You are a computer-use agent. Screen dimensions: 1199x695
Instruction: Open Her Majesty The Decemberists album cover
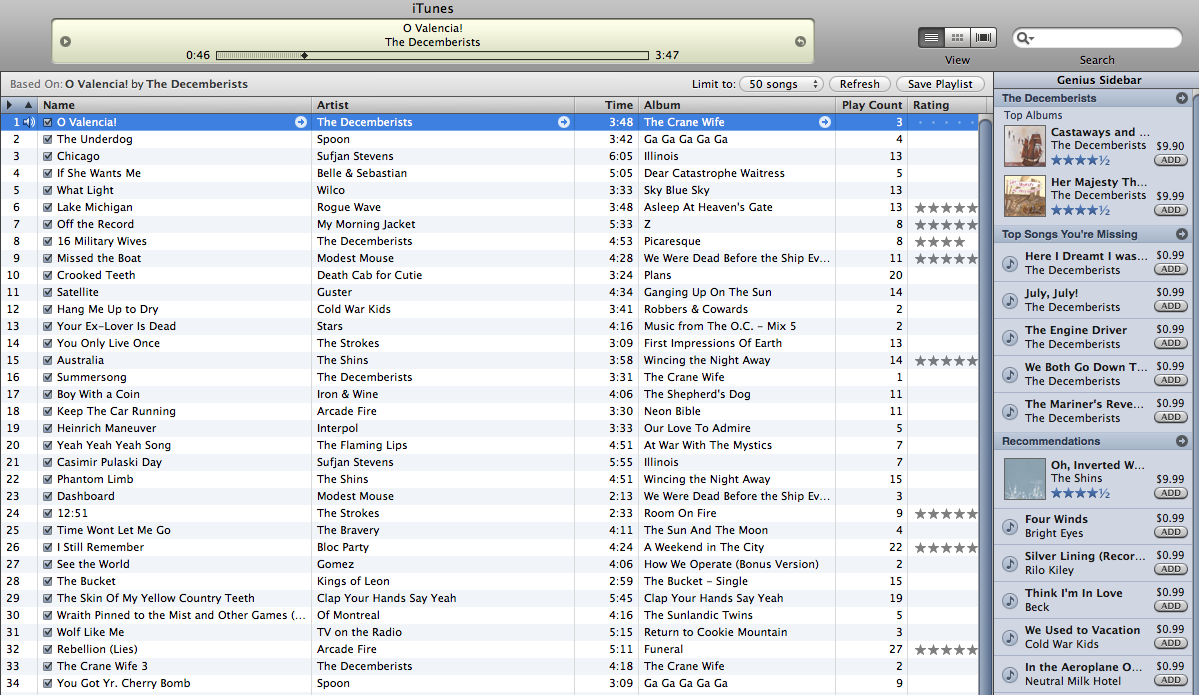[x=1025, y=196]
